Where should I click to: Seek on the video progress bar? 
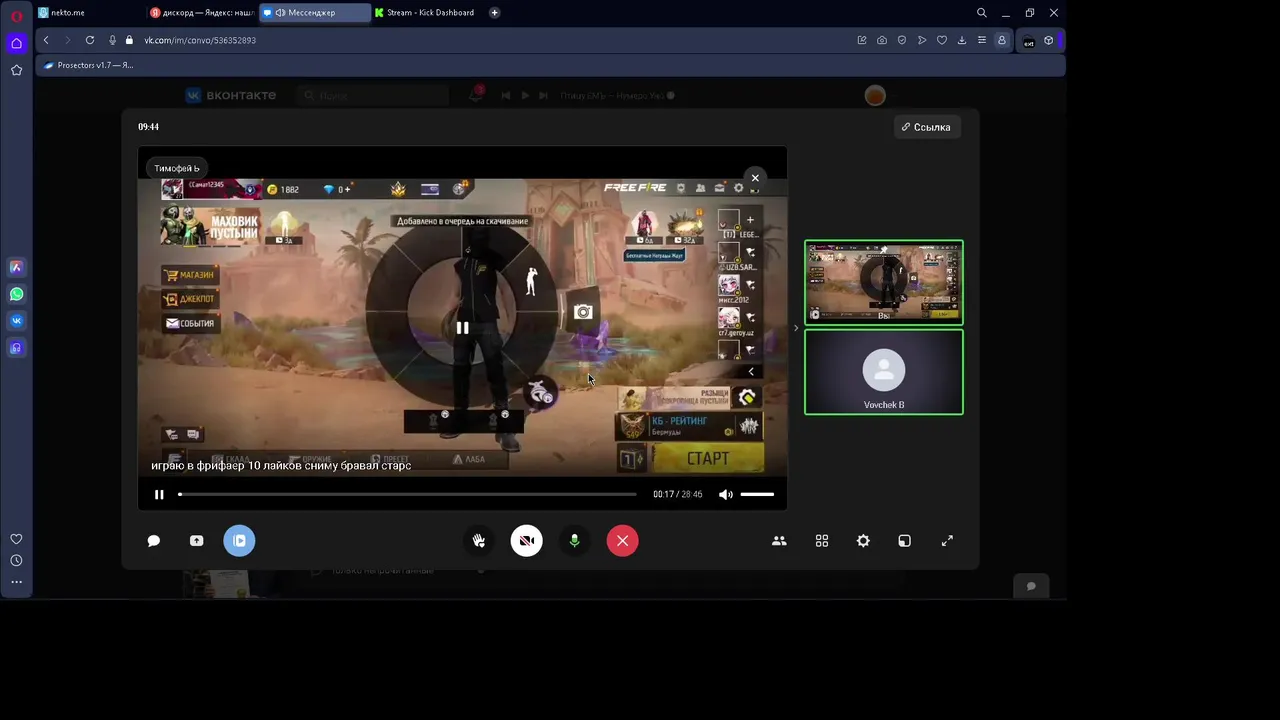click(x=407, y=494)
